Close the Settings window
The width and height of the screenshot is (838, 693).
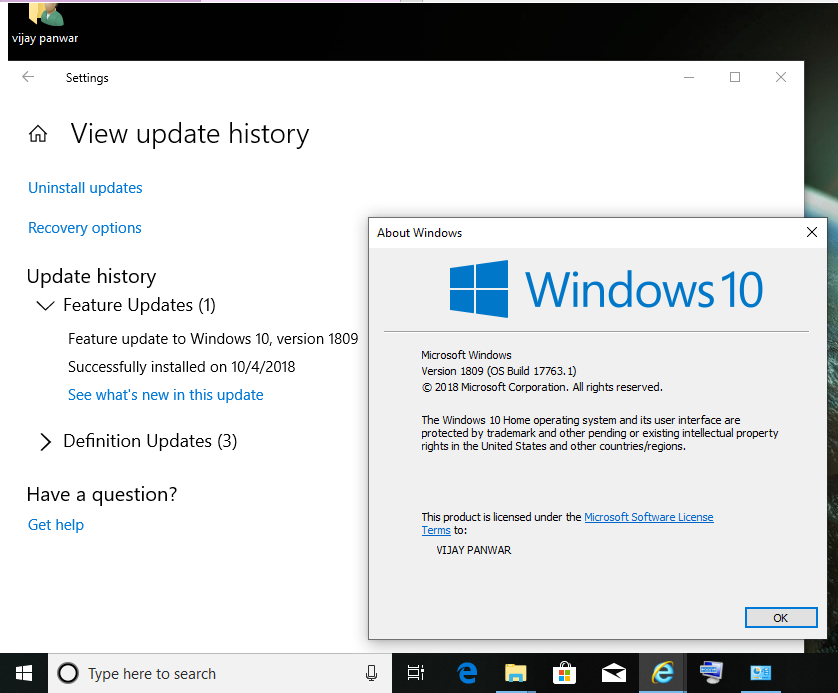tap(781, 77)
